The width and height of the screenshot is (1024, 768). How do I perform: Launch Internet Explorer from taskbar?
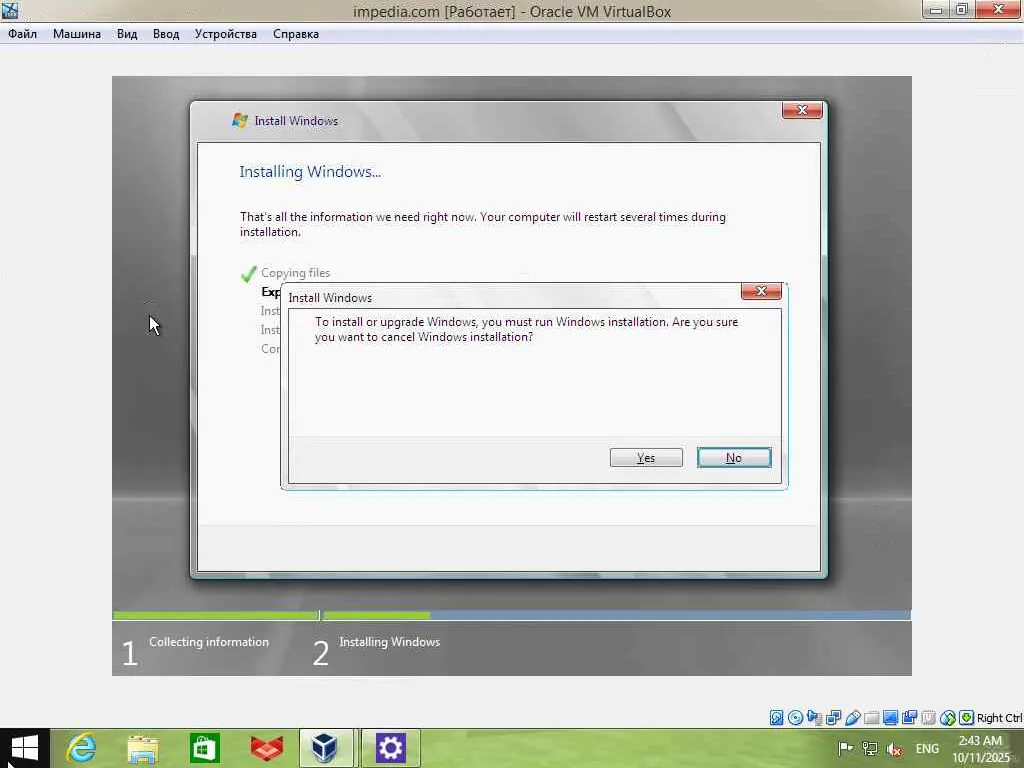pyautogui.click(x=81, y=748)
